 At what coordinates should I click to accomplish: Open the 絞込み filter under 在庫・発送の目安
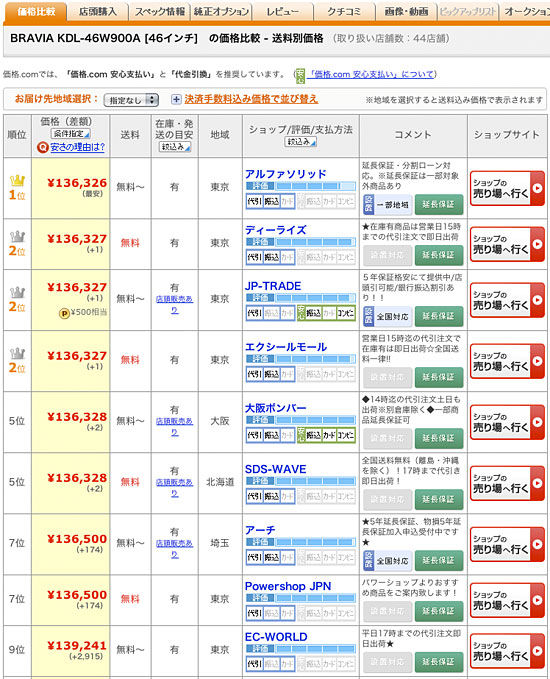click(x=175, y=147)
